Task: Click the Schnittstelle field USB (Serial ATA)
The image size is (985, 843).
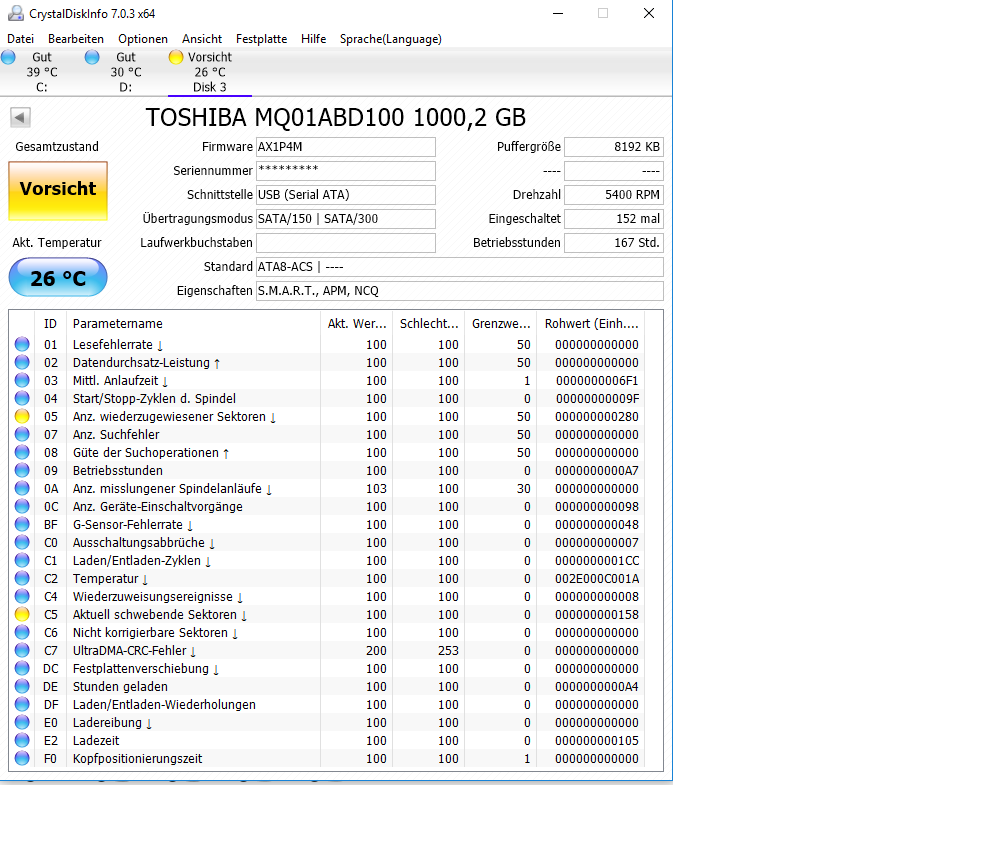Action: tap(346, 195)
